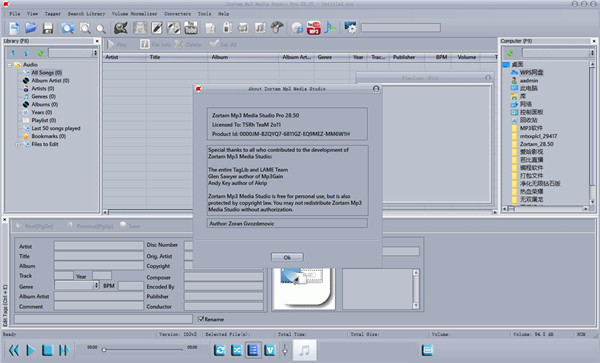
Task: Click the Artist input field
Action: [x=99, y=246]
